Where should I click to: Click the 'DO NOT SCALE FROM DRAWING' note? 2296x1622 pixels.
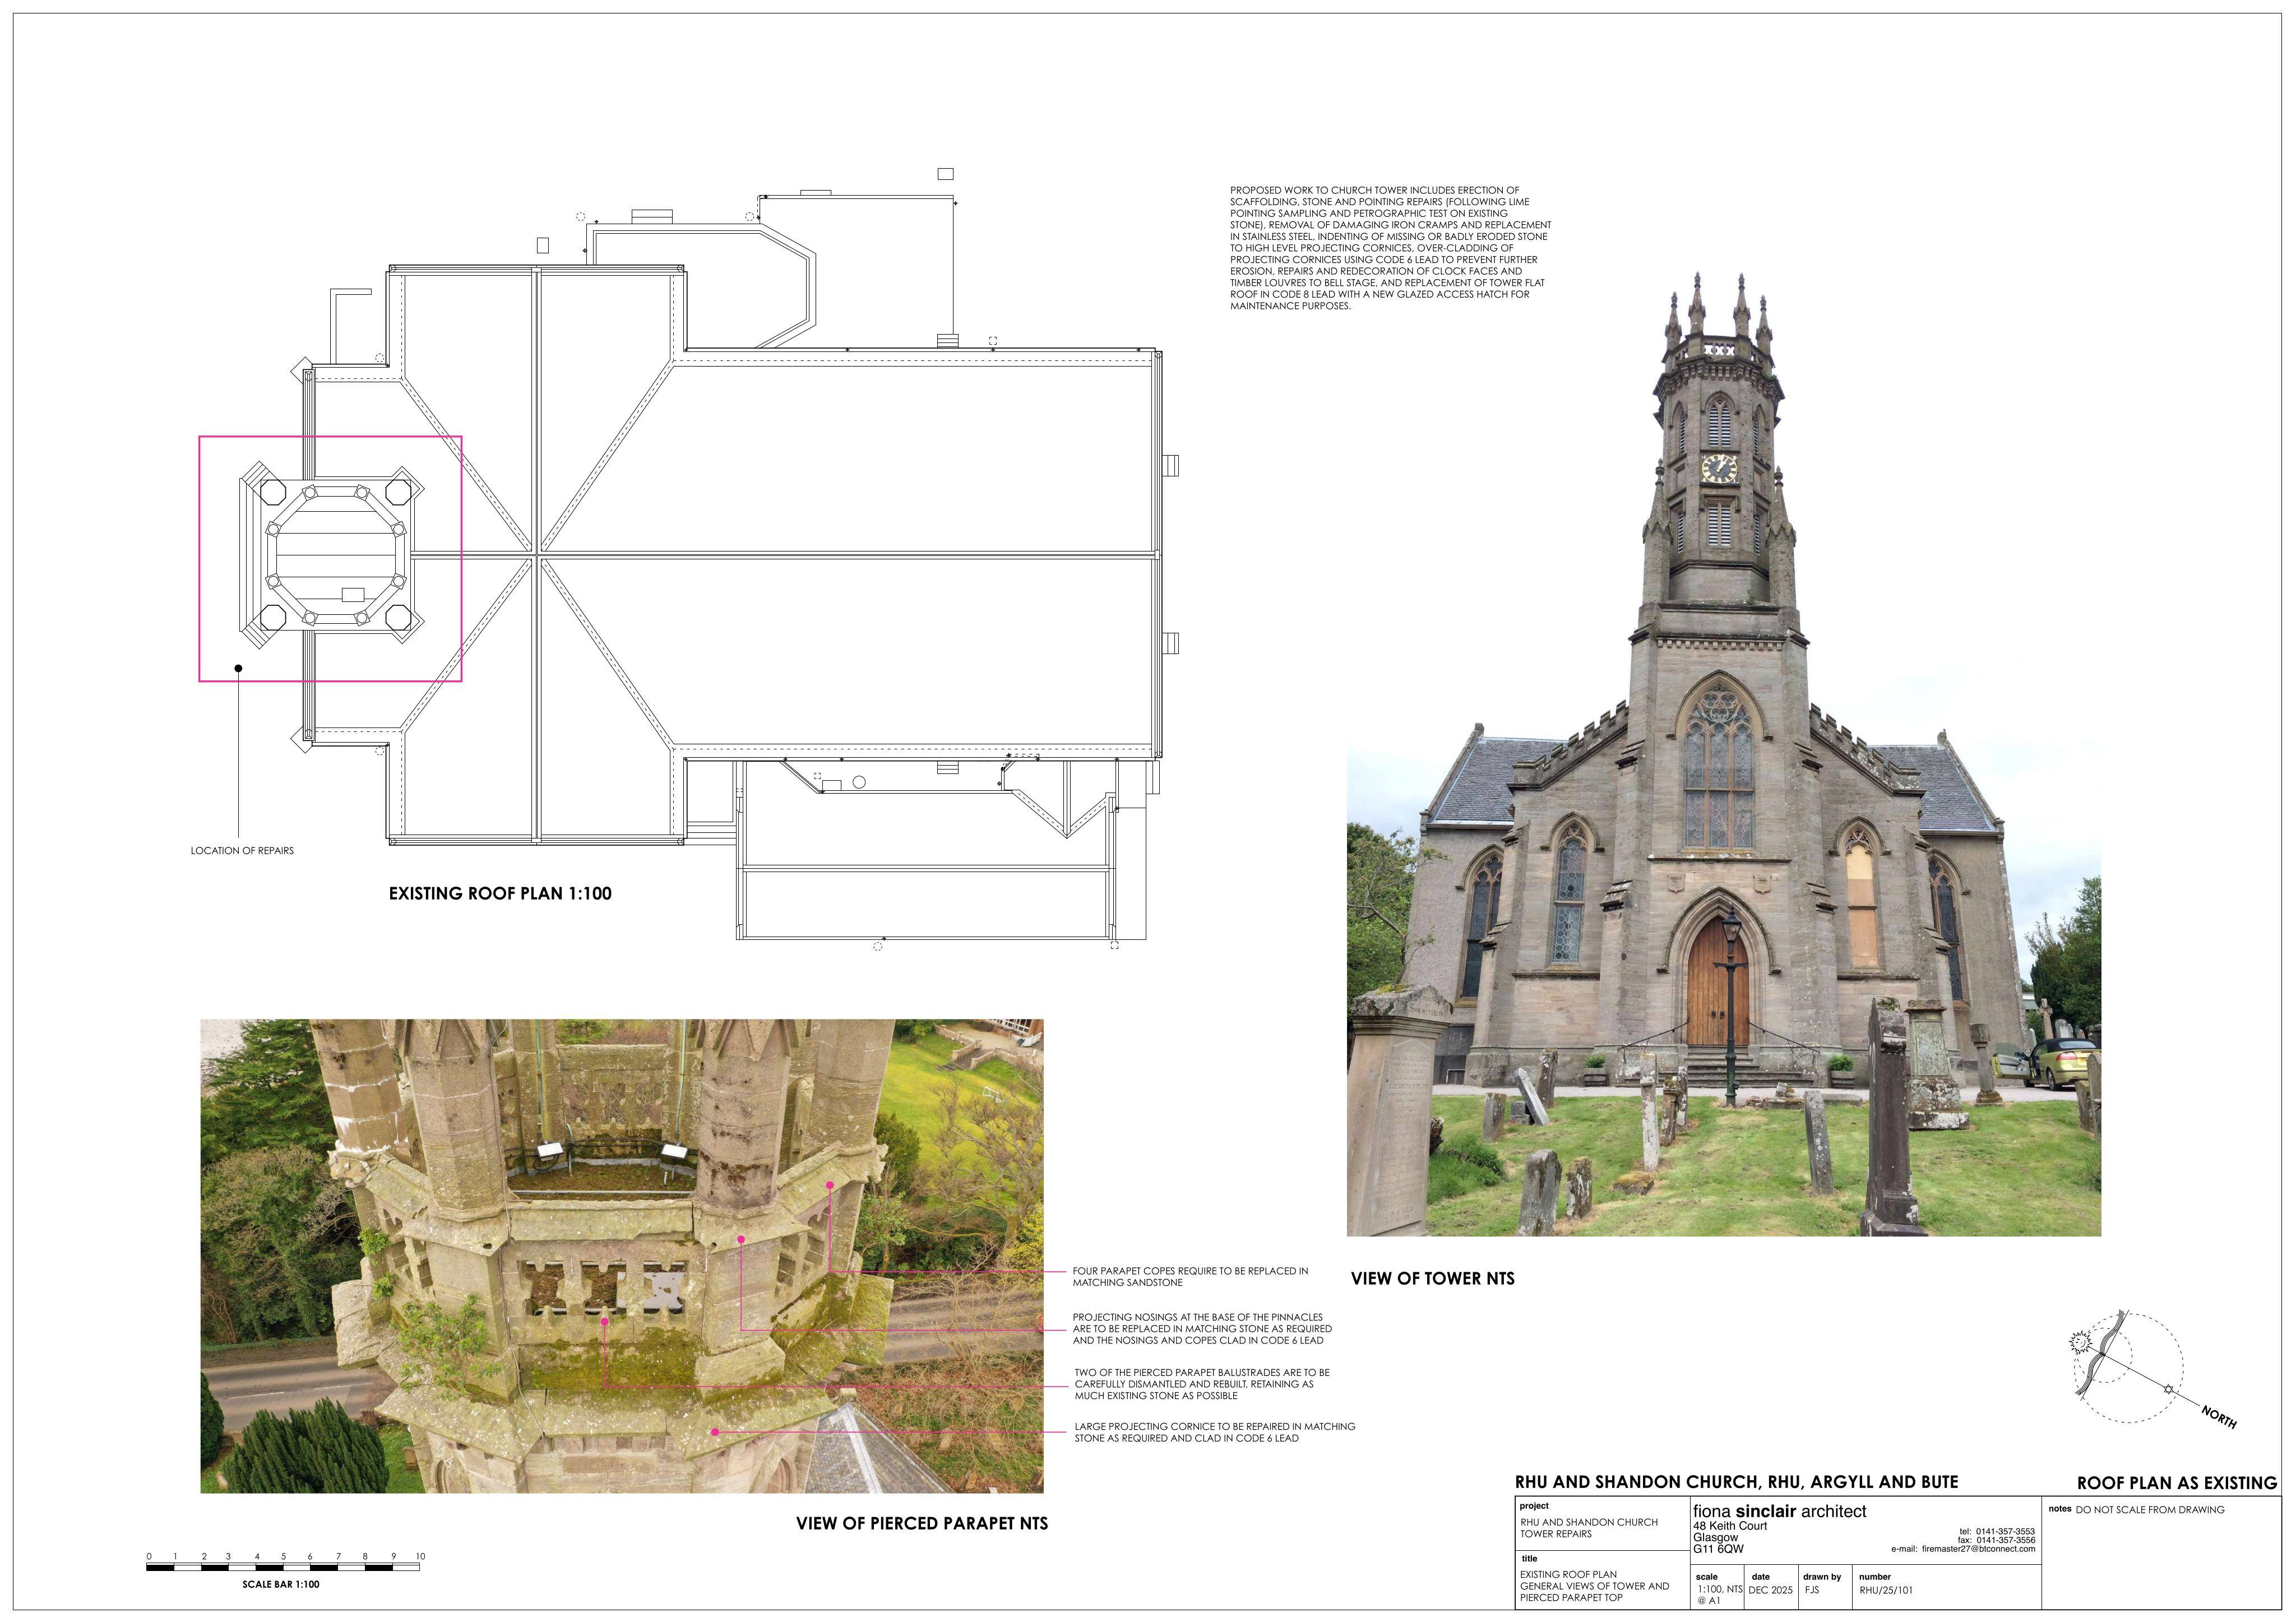pos(2150,1510)
